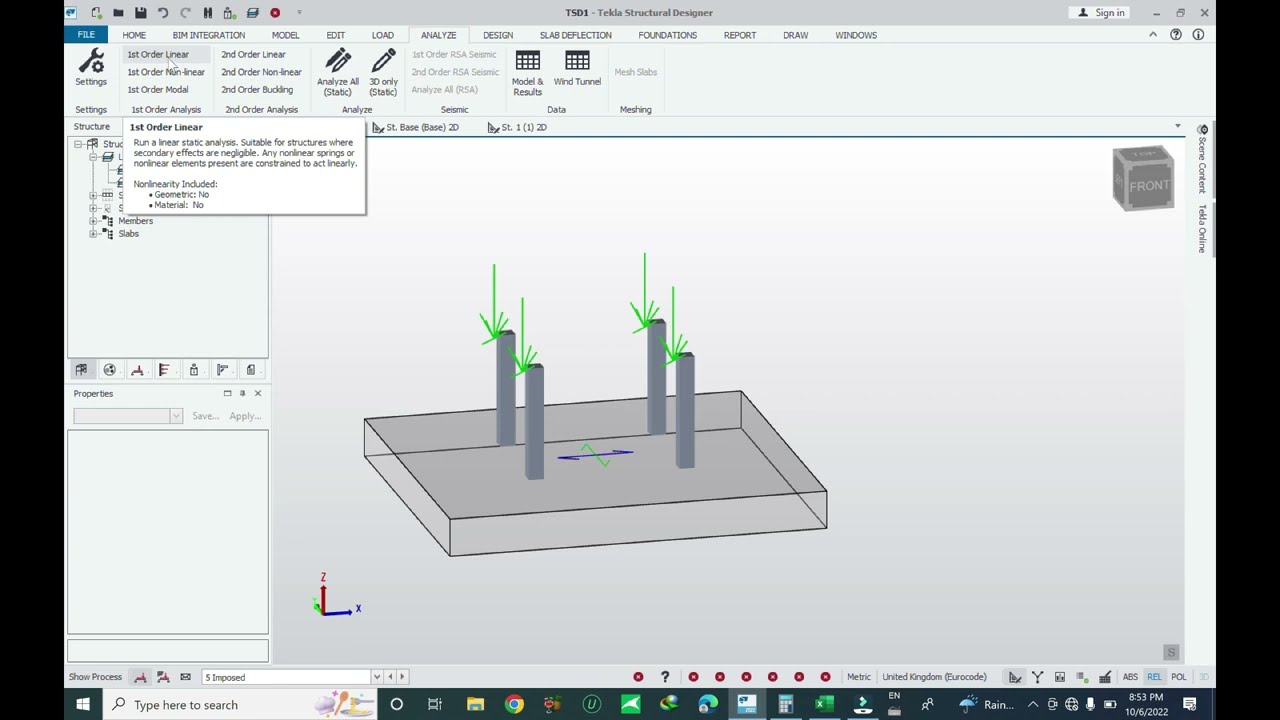Viewport: 1280px width, 720px height.
Task: Toggle ABS coordinate mode
Action: pyautogui.click(x=1130, y=677)
